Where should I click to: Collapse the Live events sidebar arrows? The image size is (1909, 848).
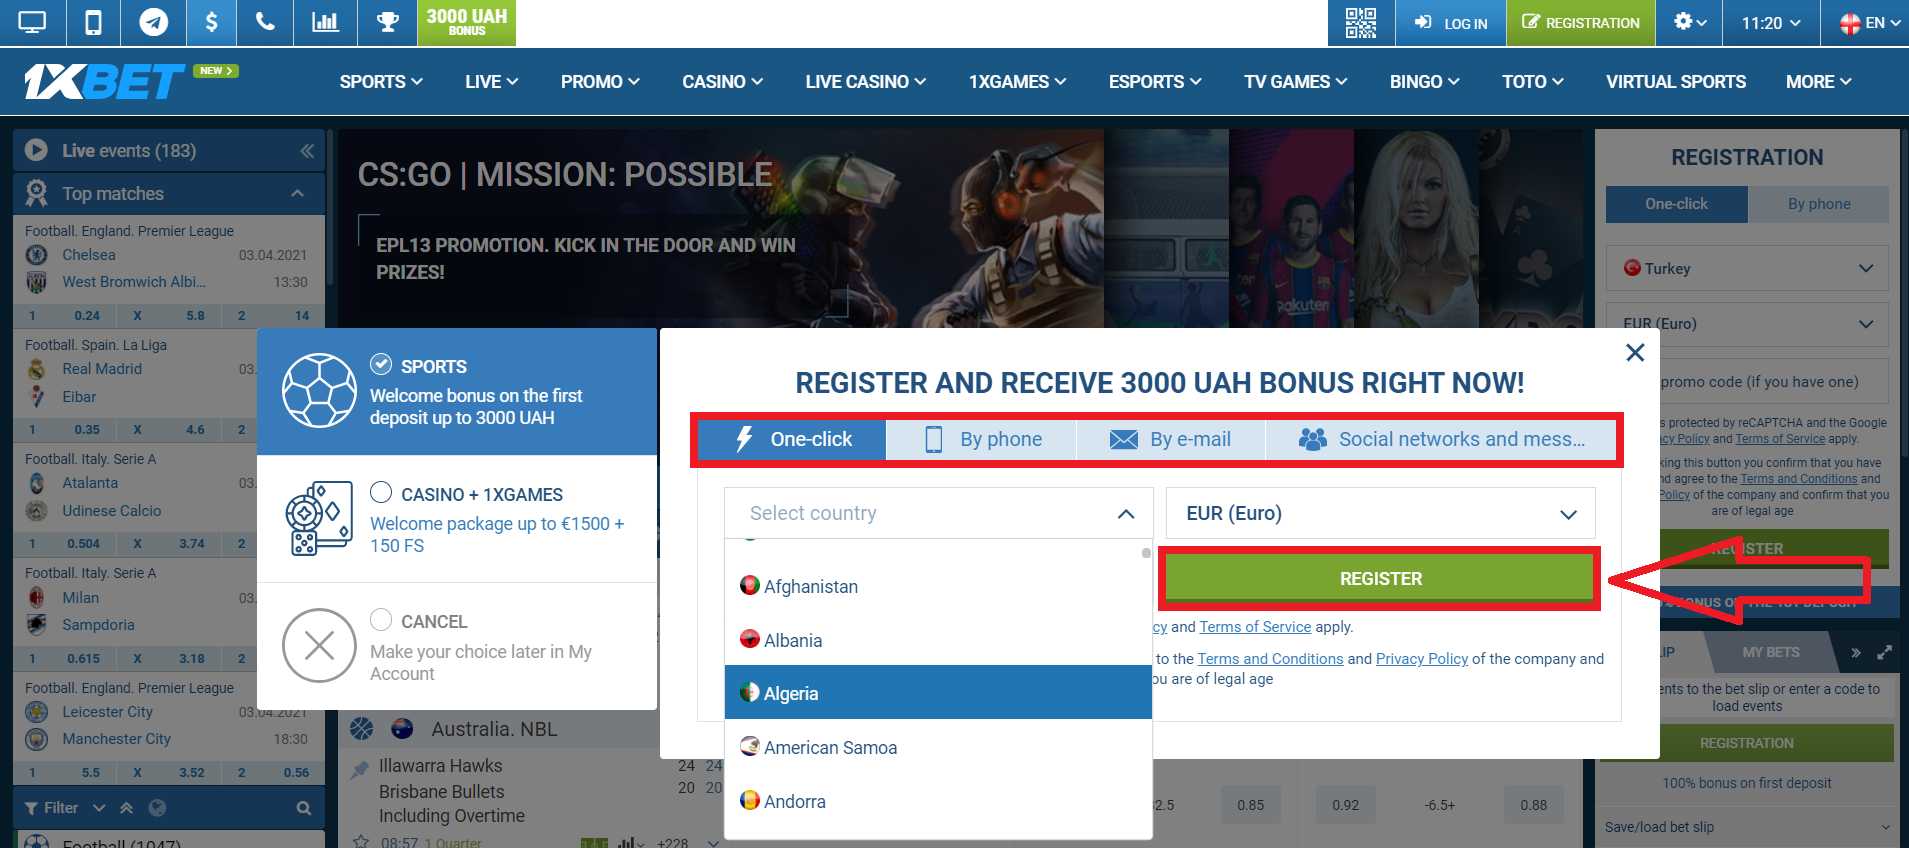click(x=307, y=151)
